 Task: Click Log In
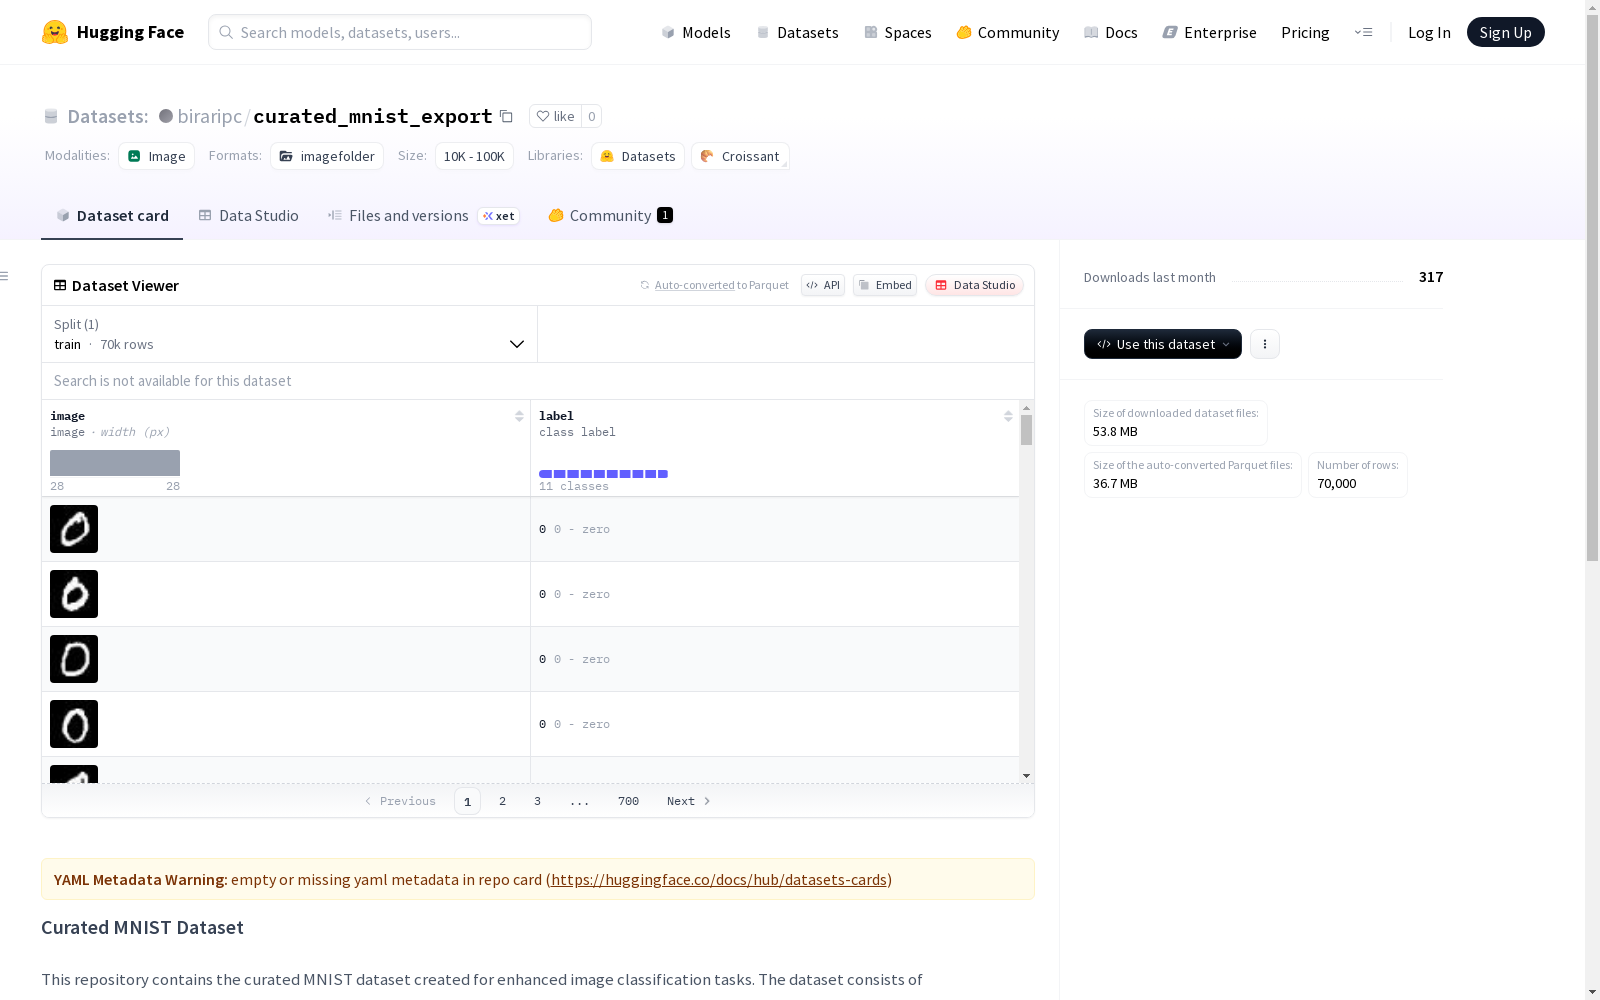[x=1429, y=32]
